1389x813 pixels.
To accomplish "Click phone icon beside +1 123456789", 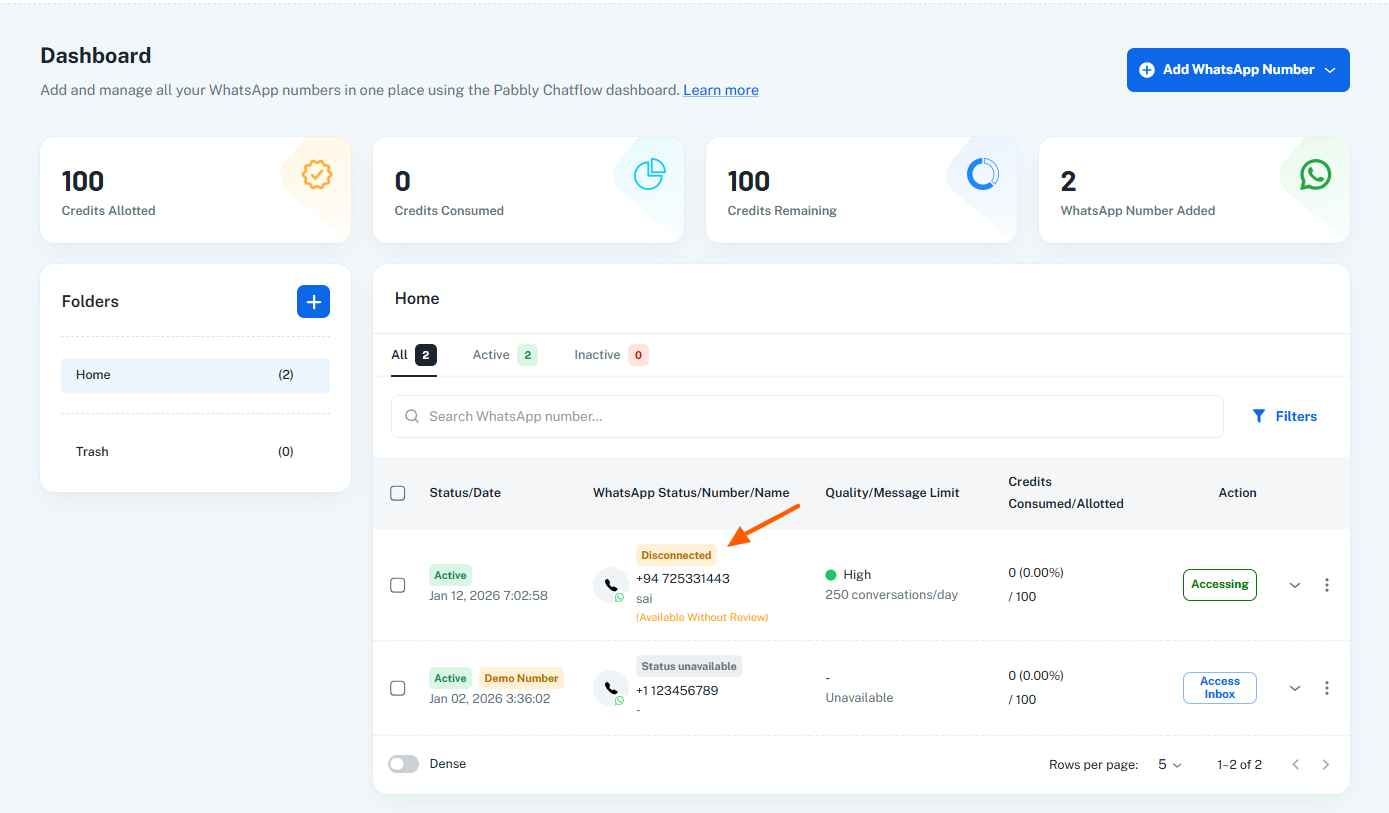I will tap(610, 688).
